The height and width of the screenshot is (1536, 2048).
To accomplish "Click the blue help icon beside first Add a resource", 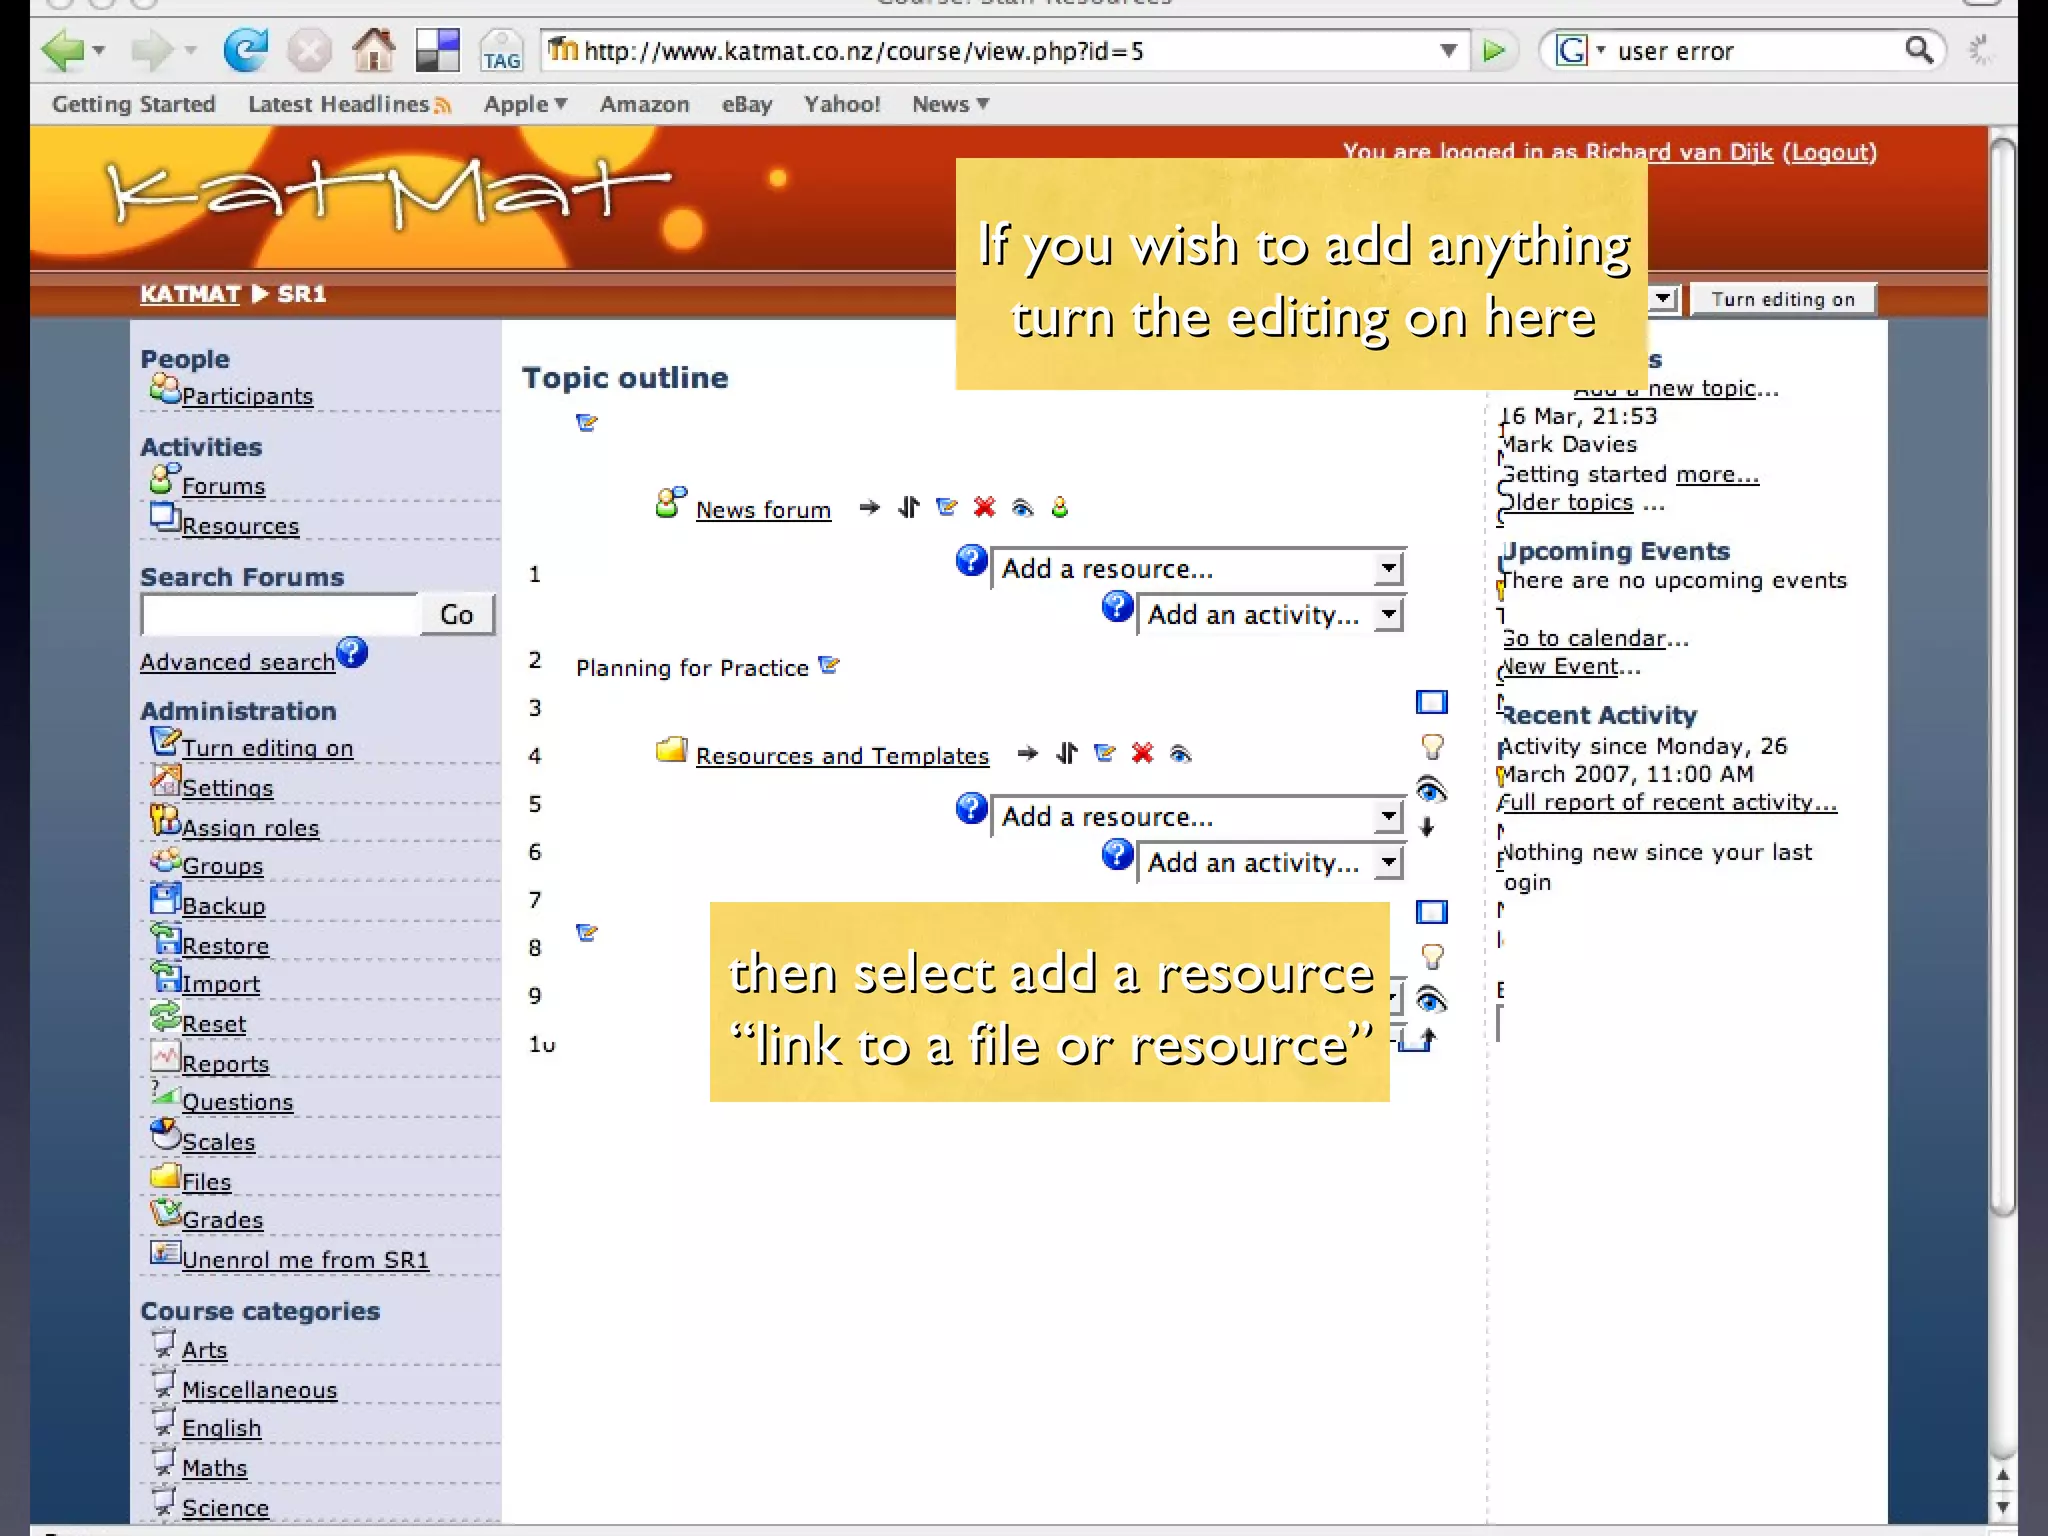I will coord(971,562).
